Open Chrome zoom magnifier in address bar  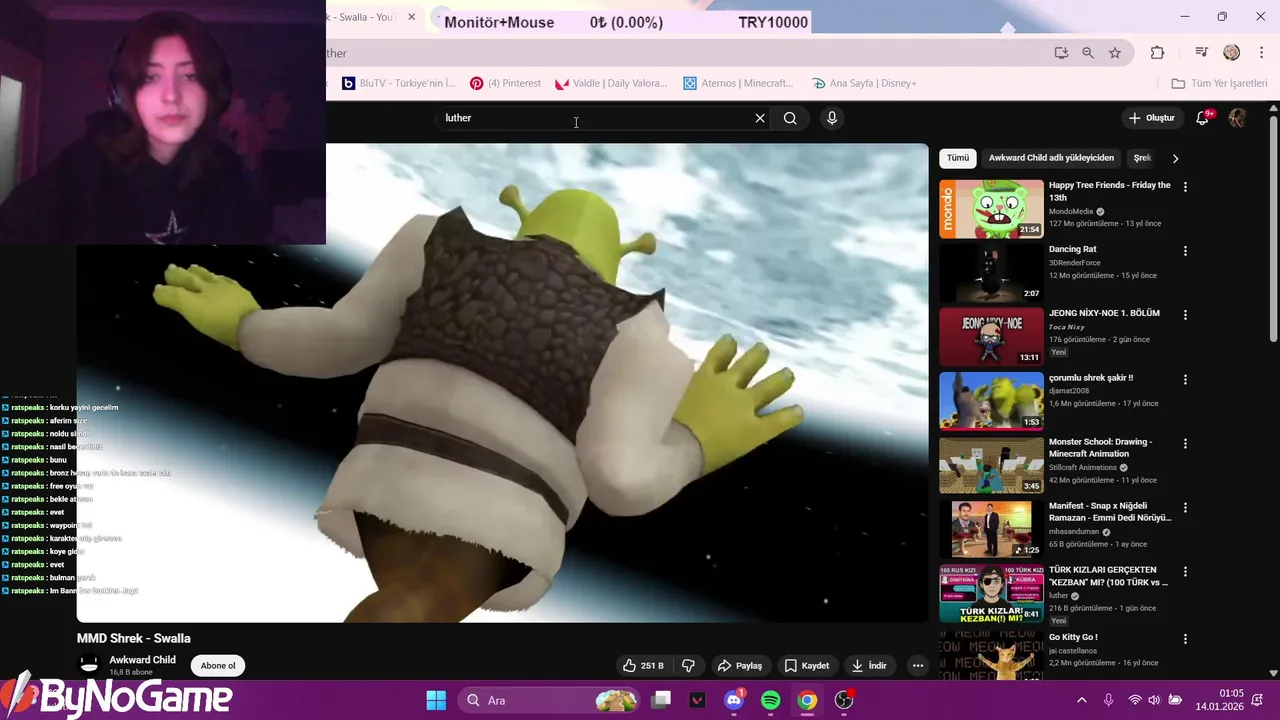coord(1088,53)
